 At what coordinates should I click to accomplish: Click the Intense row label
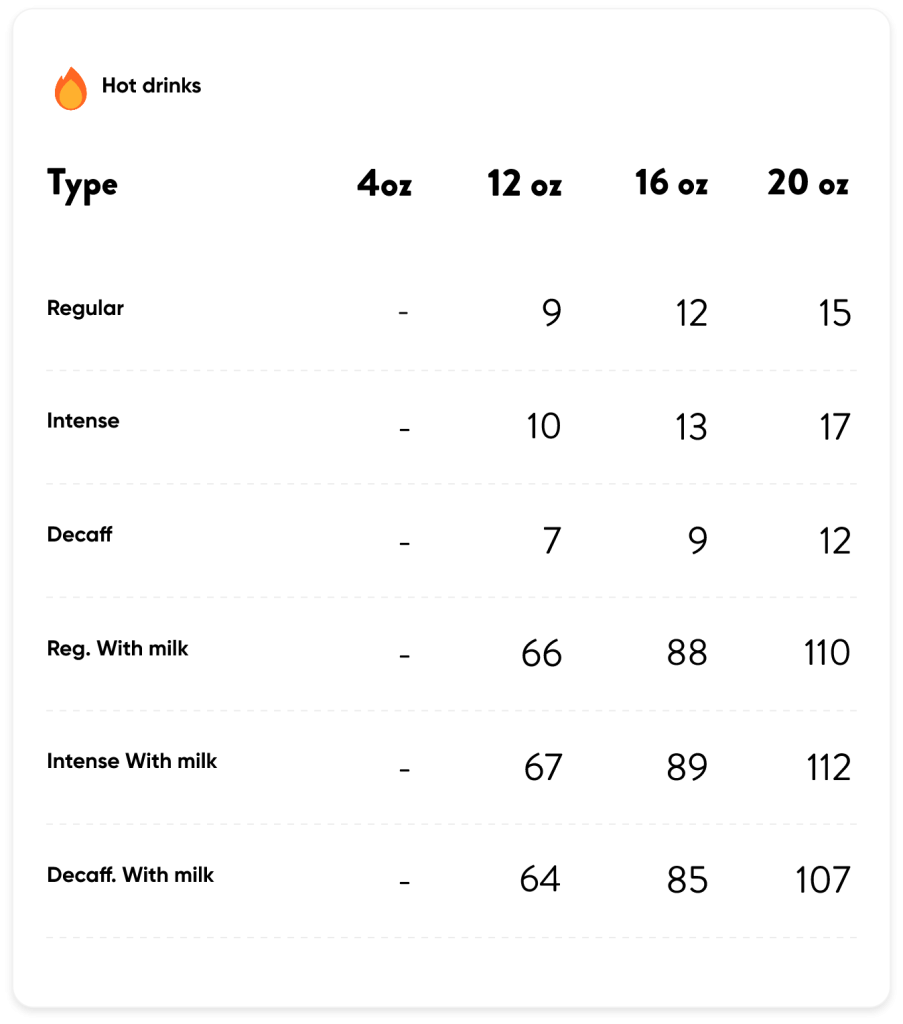point(83,421)
